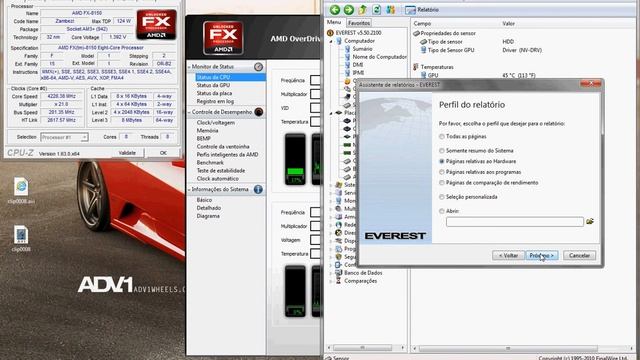
Task: Click the Próximo button in the report wizard
Action: coord(542,256)
